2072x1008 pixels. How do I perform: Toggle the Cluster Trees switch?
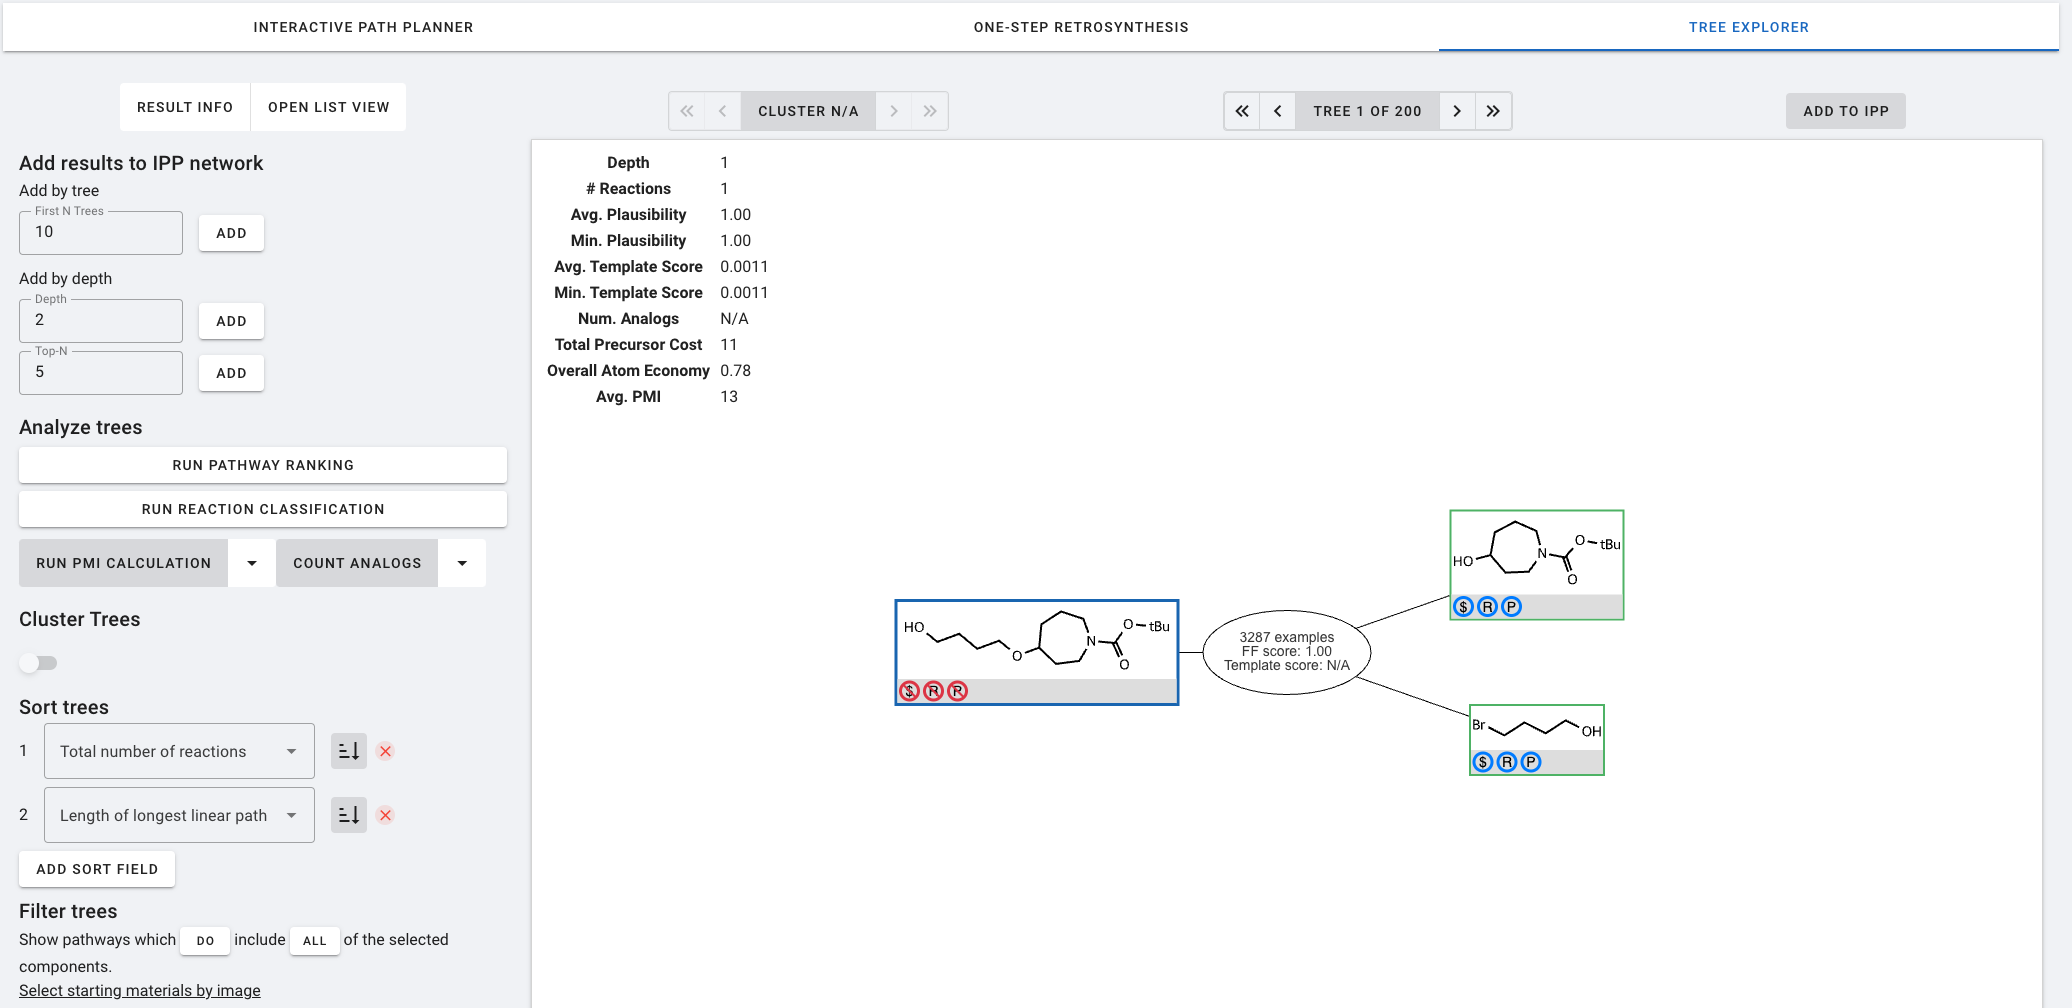(x=39, y=663)
